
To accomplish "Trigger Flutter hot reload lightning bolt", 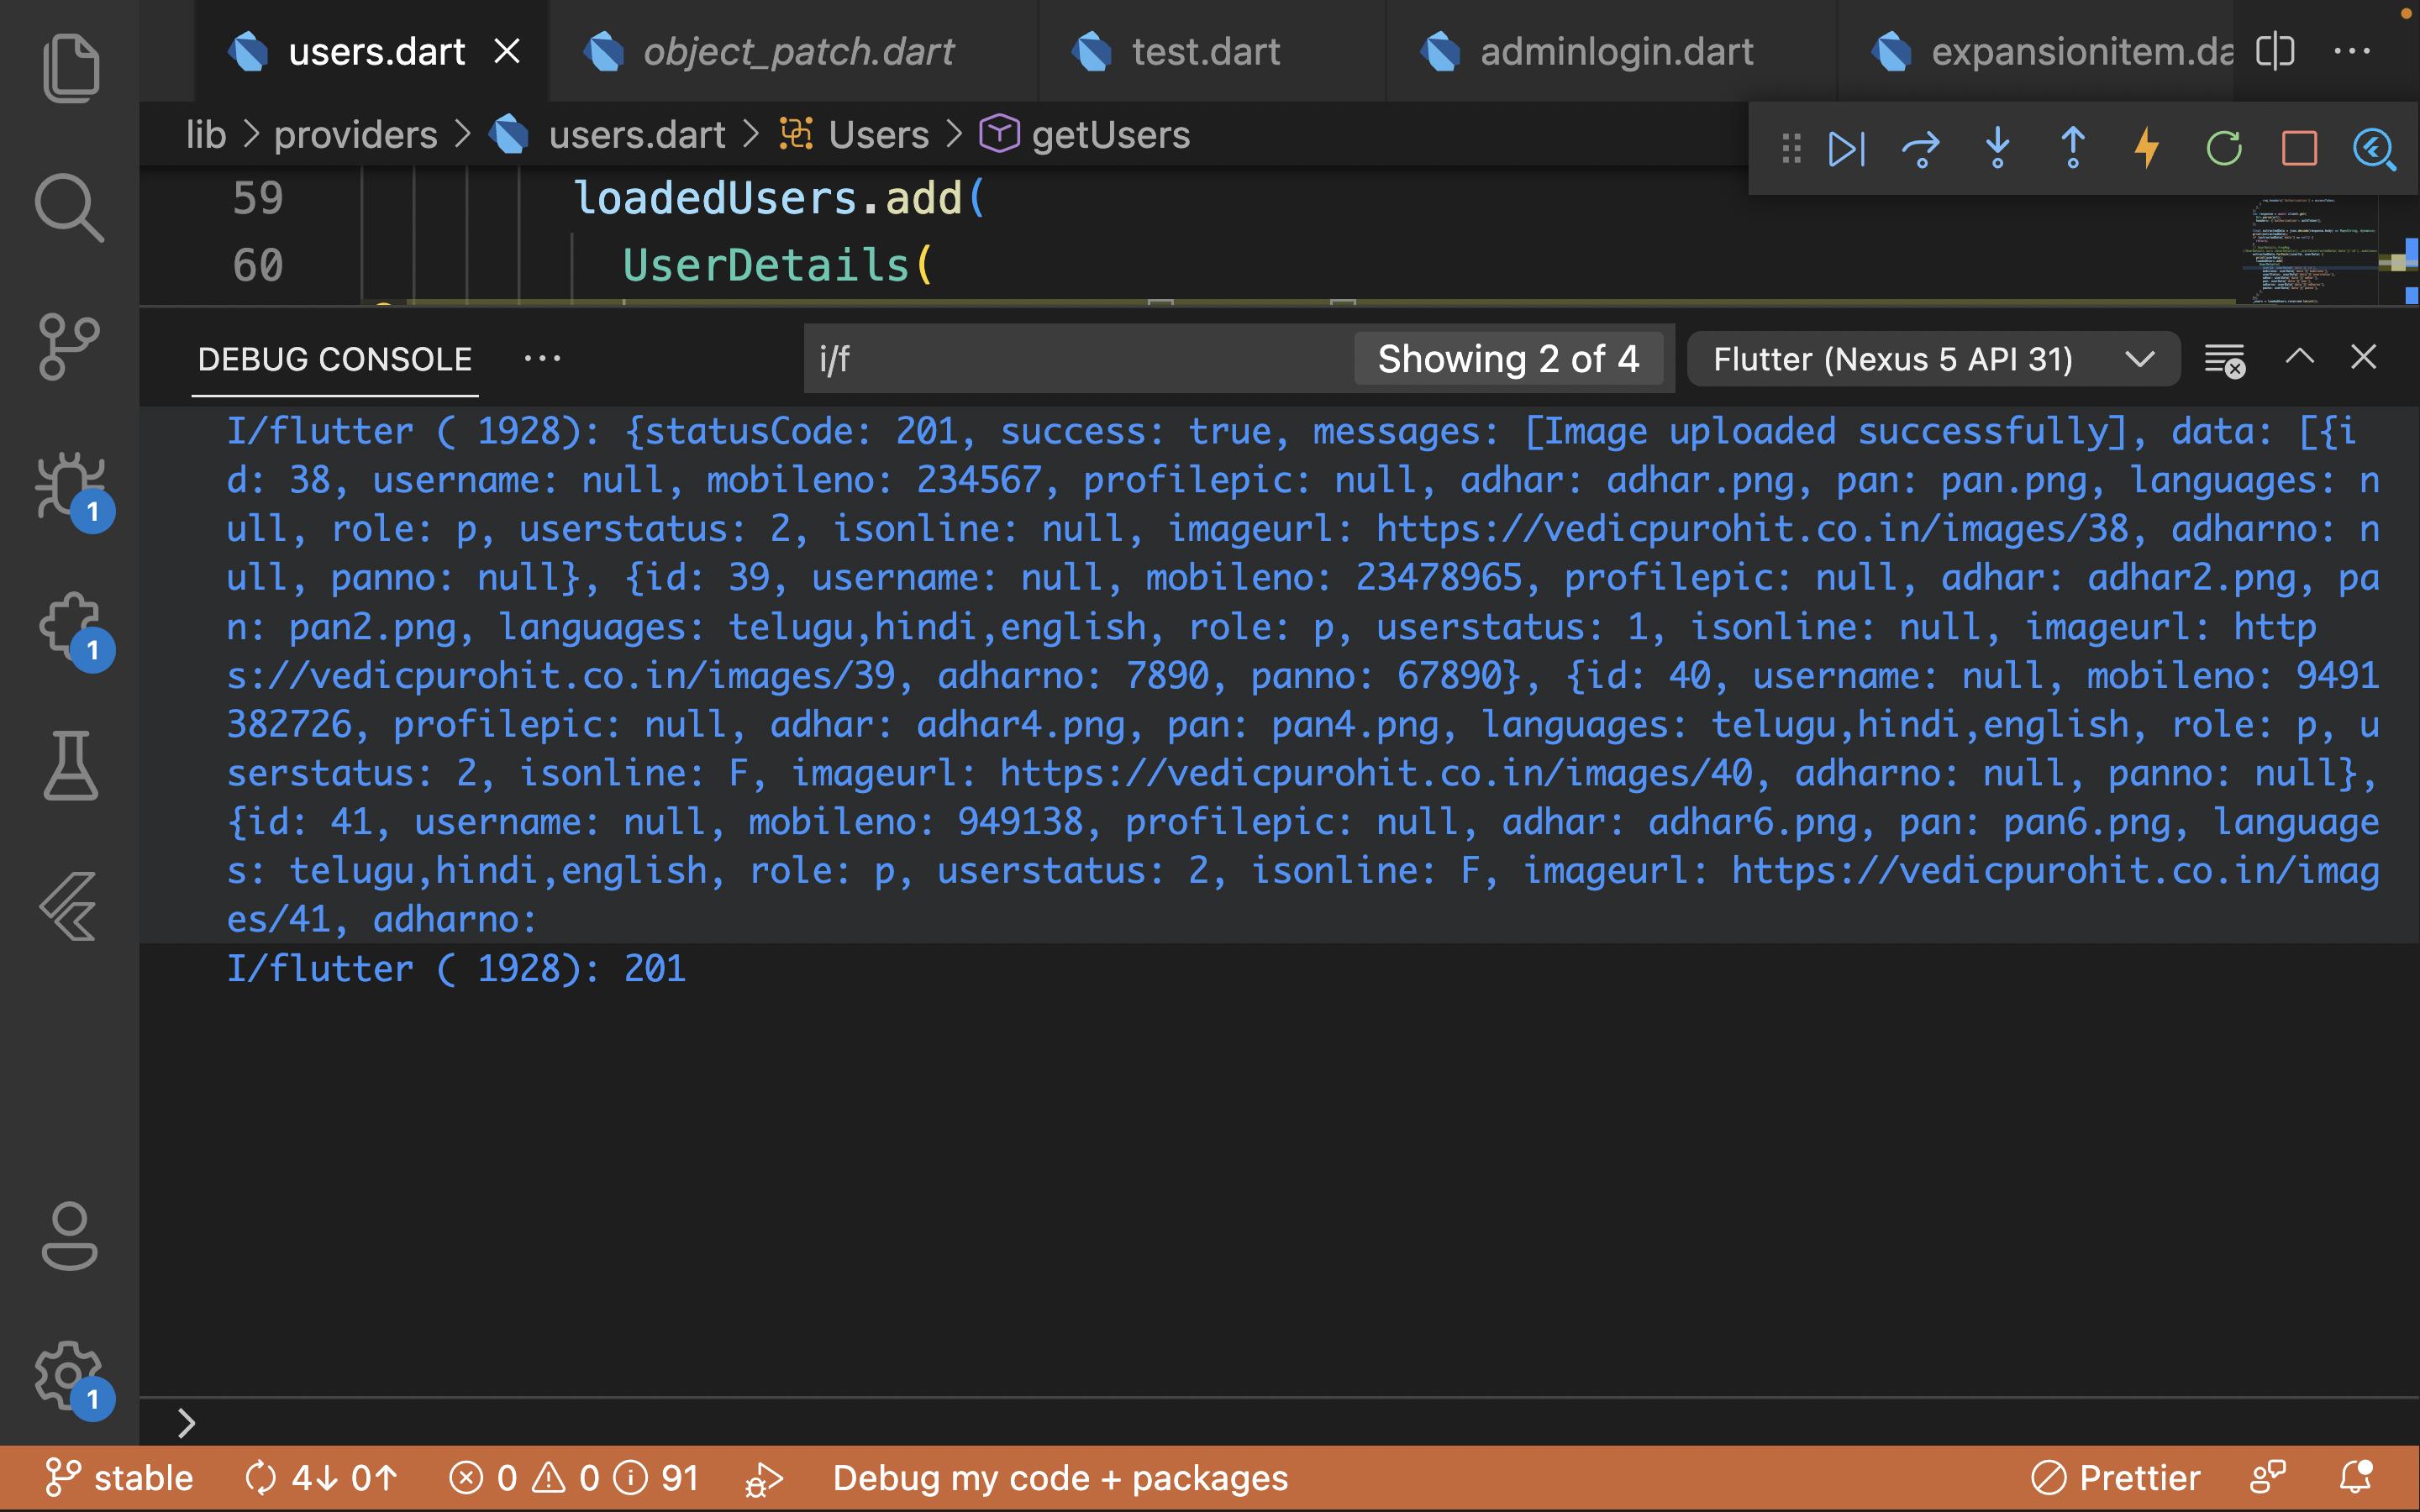I will pyautogui.click(x=2147, y=149).
